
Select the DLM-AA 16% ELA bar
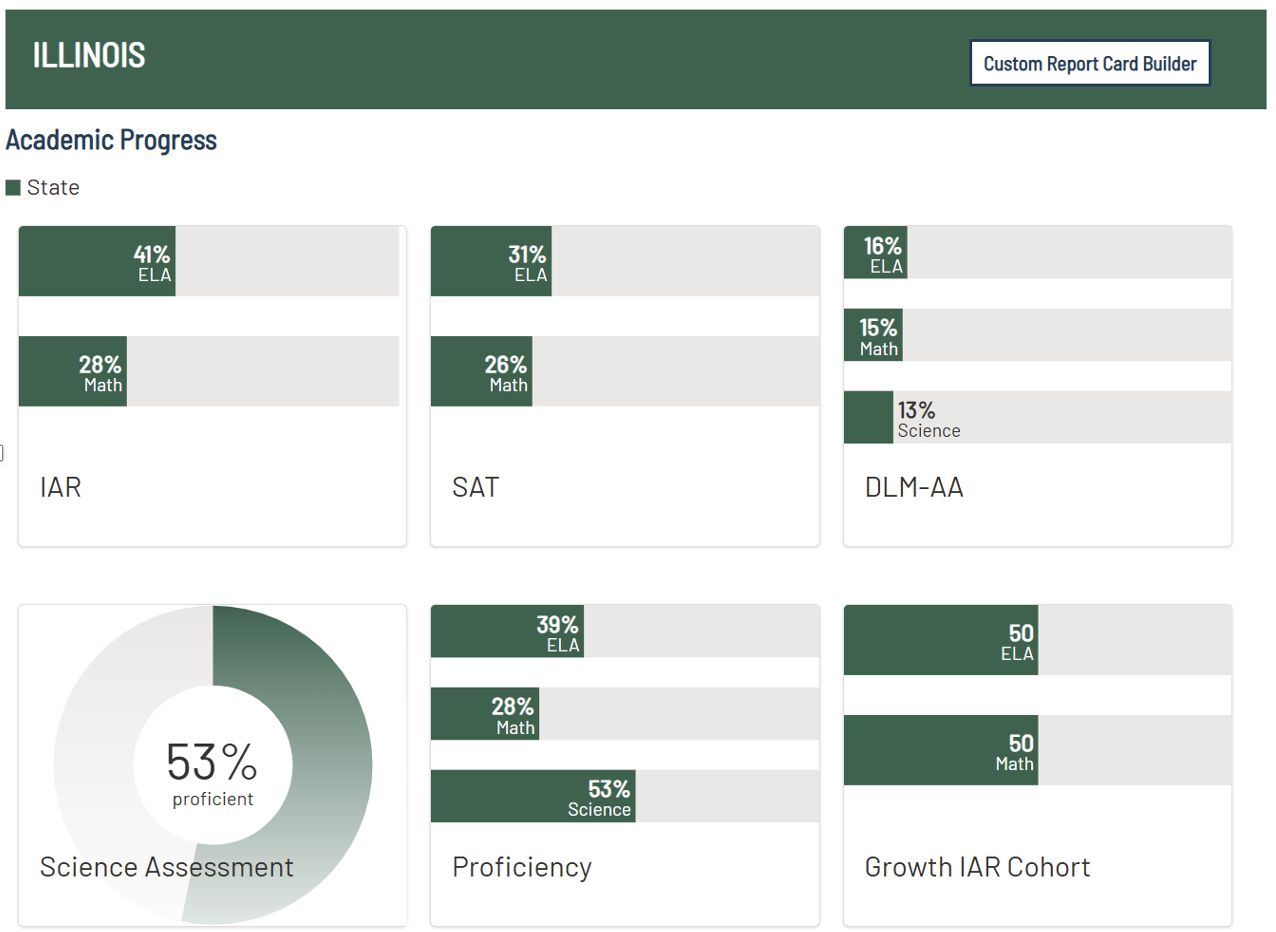(875, 253)
